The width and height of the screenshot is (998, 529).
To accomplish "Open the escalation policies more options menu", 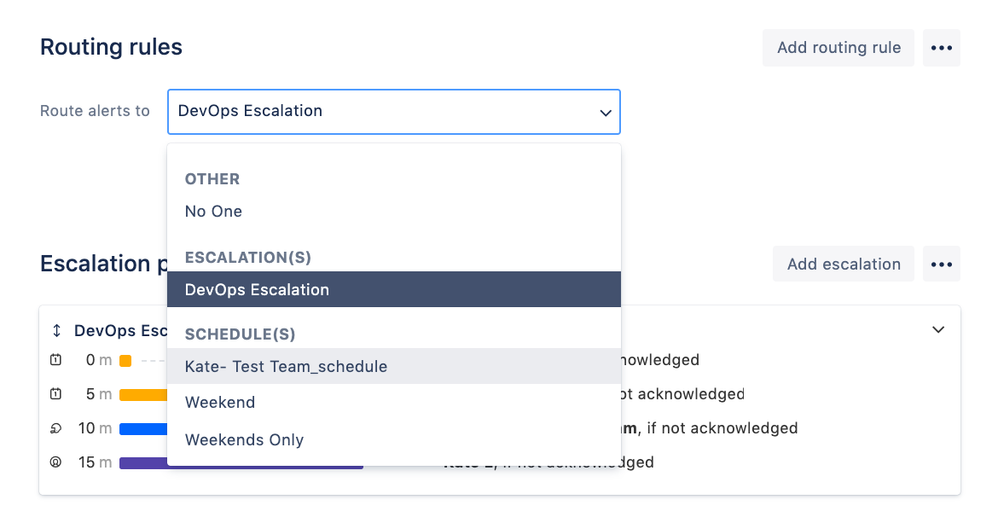I will point(941,264).
